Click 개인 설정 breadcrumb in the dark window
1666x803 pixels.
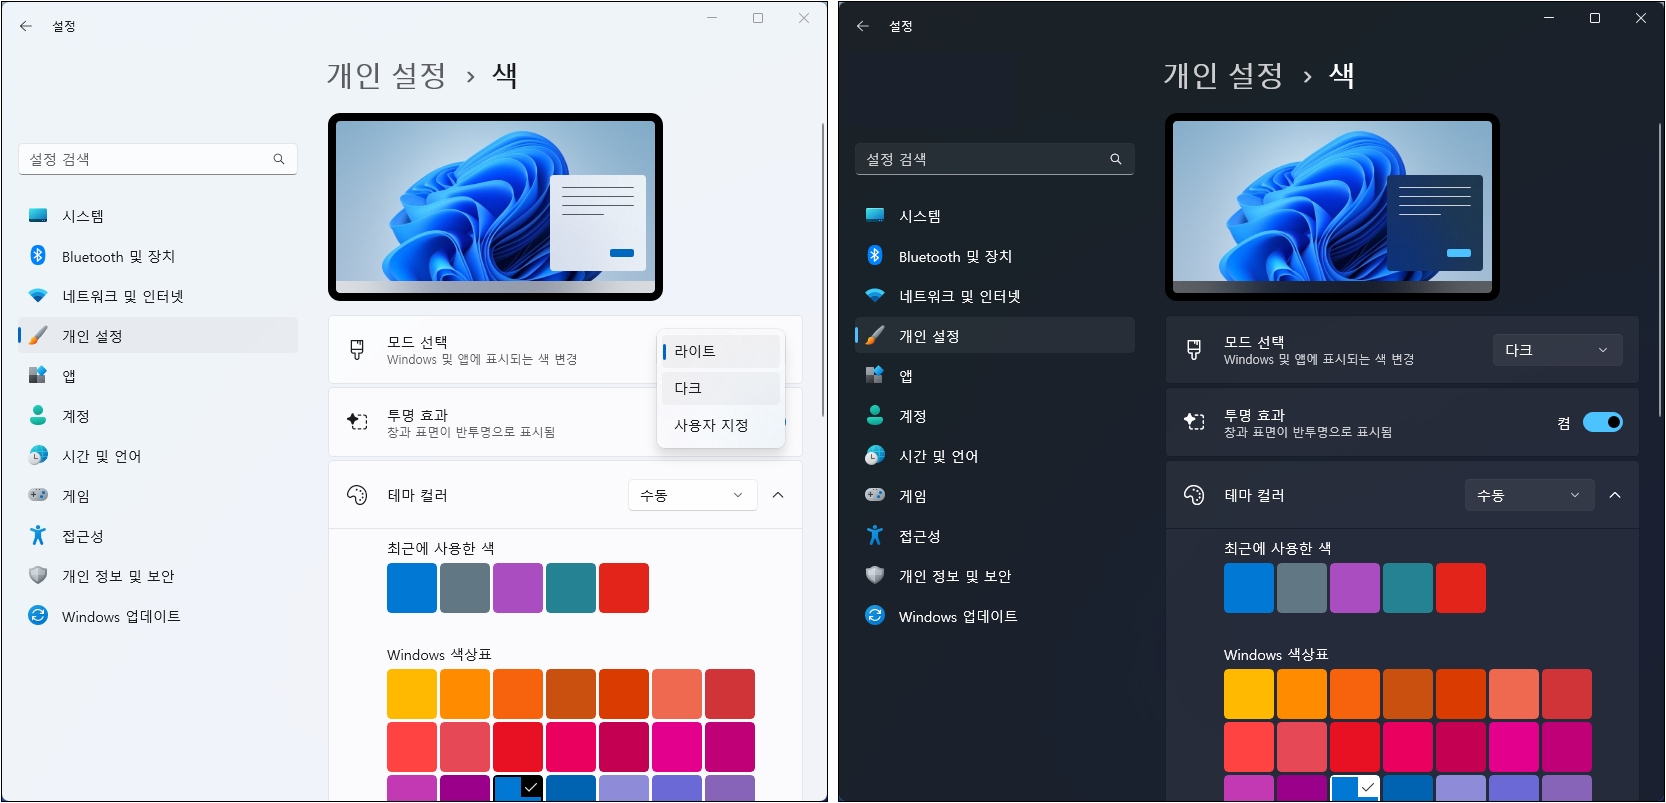tap(1224, 75)
